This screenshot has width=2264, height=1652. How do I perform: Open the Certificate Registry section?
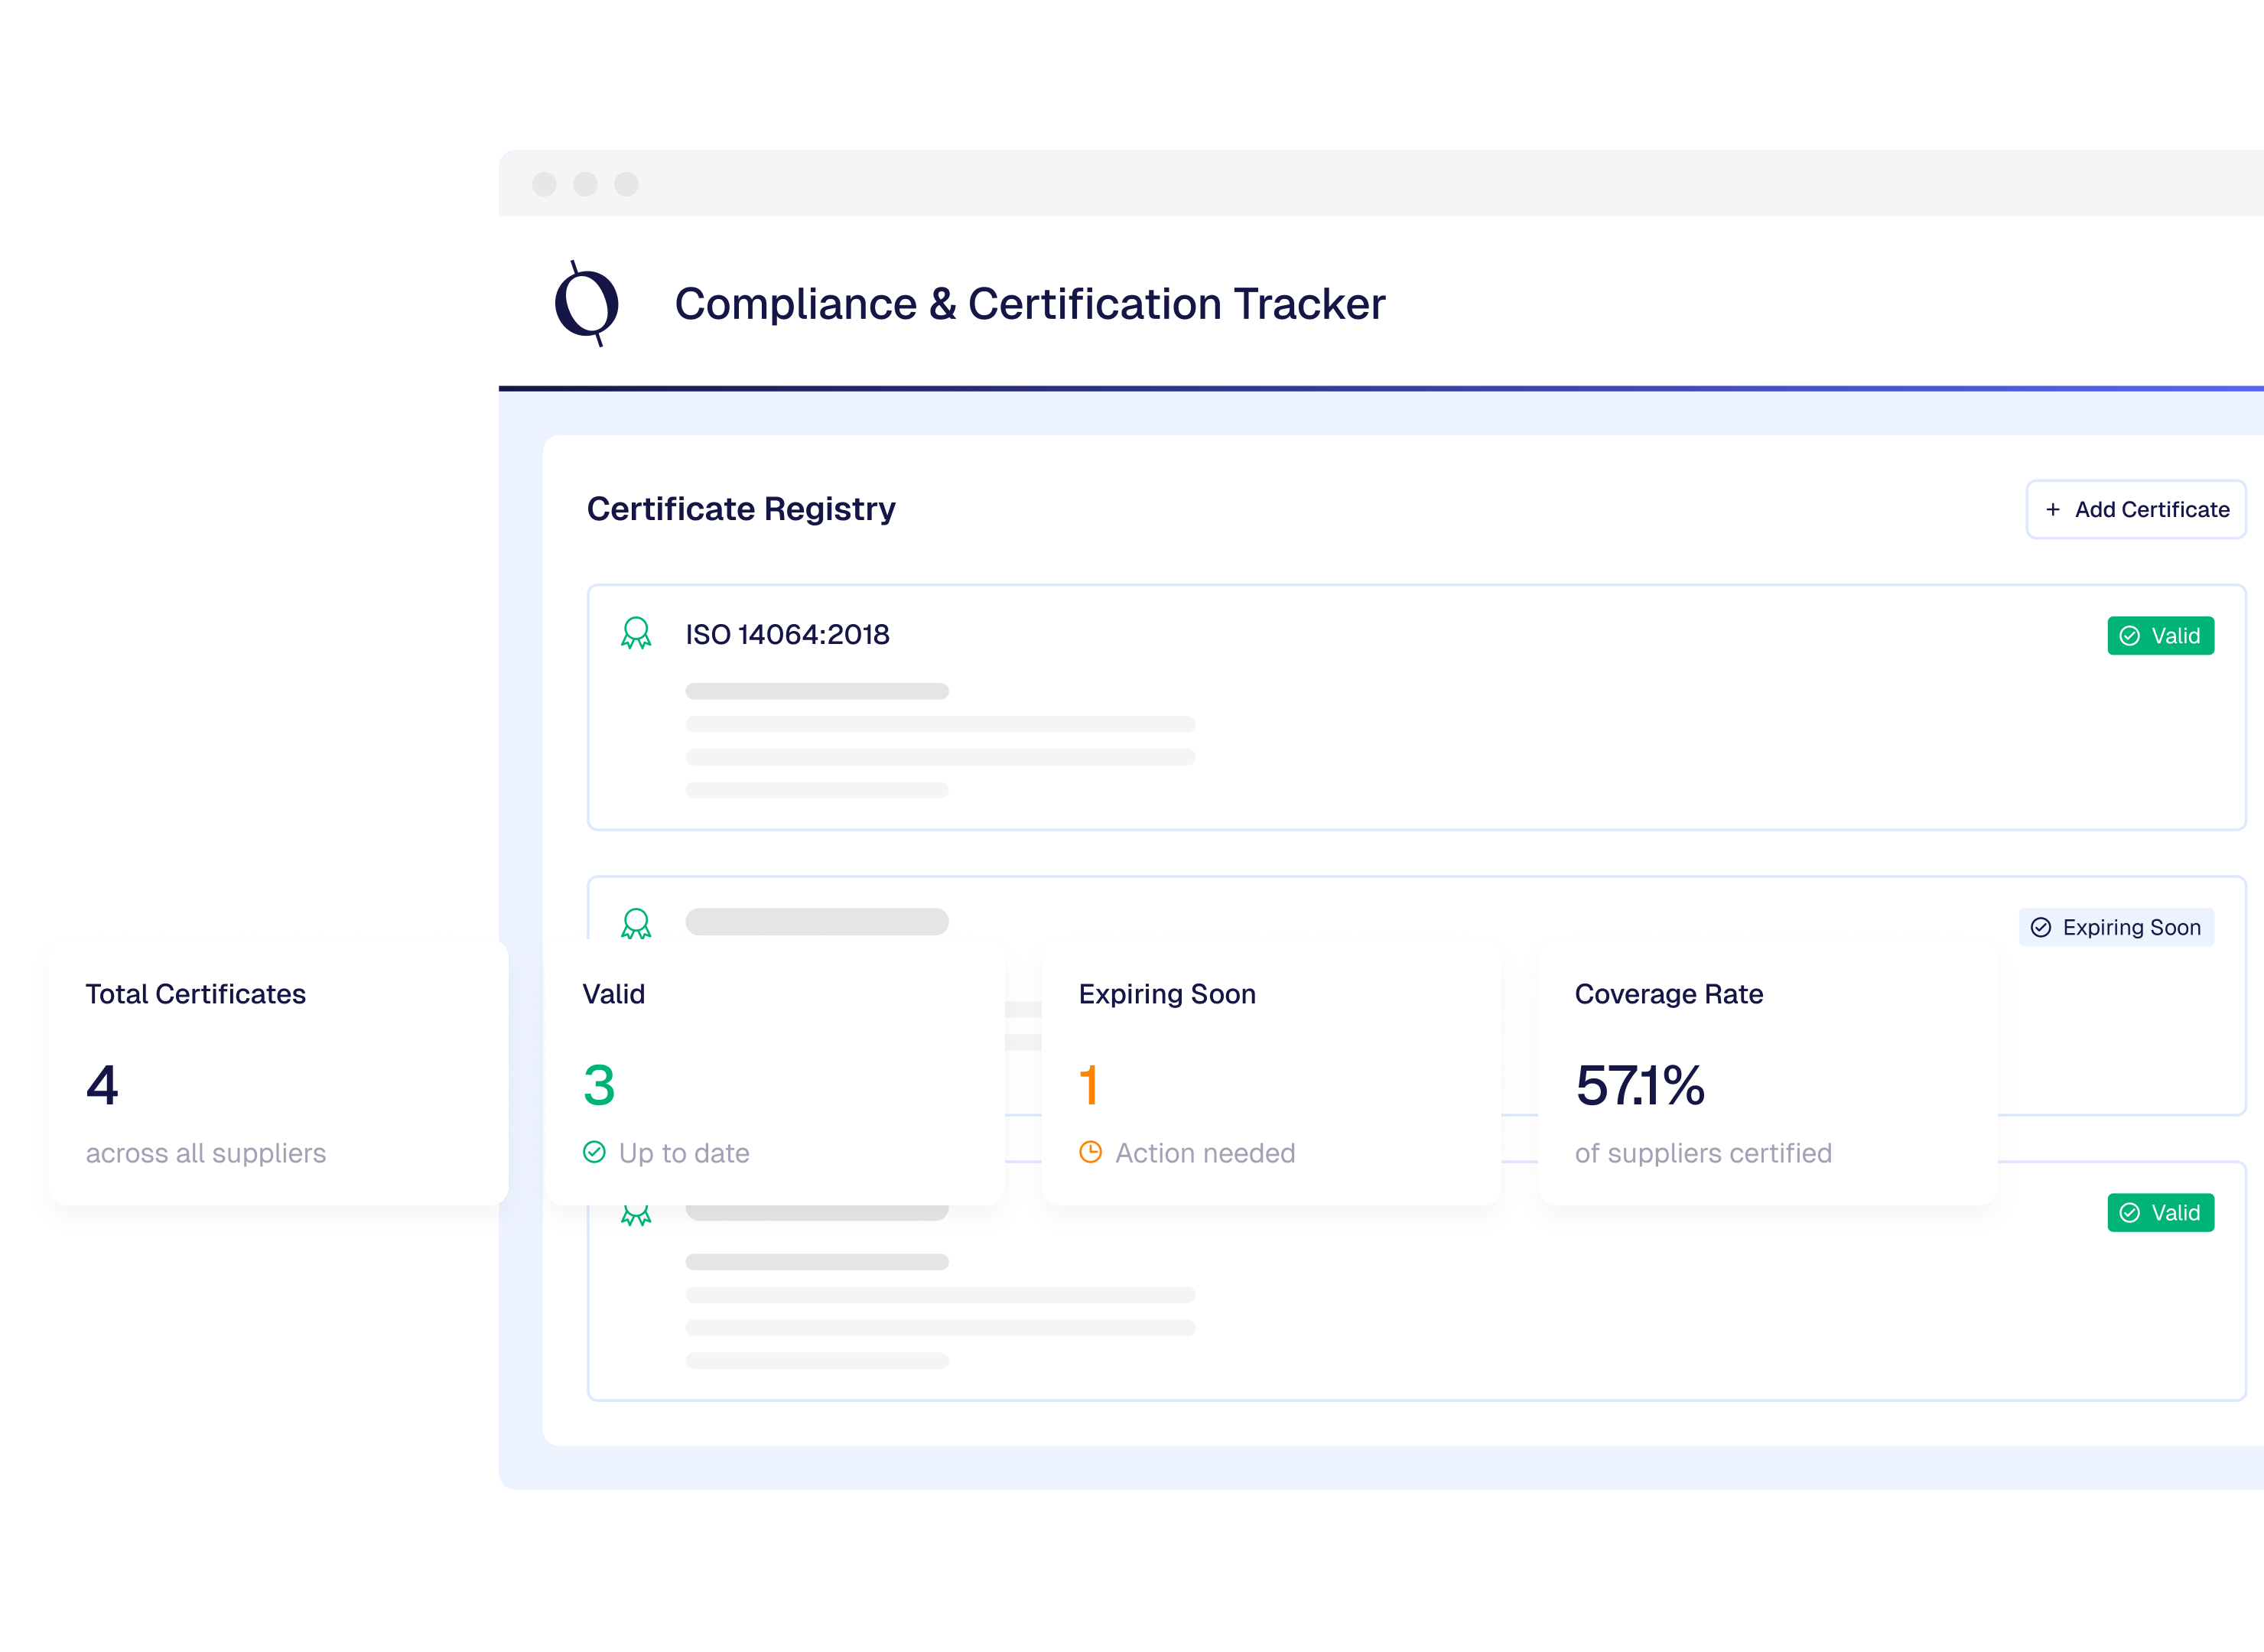[x=741, y=509]
